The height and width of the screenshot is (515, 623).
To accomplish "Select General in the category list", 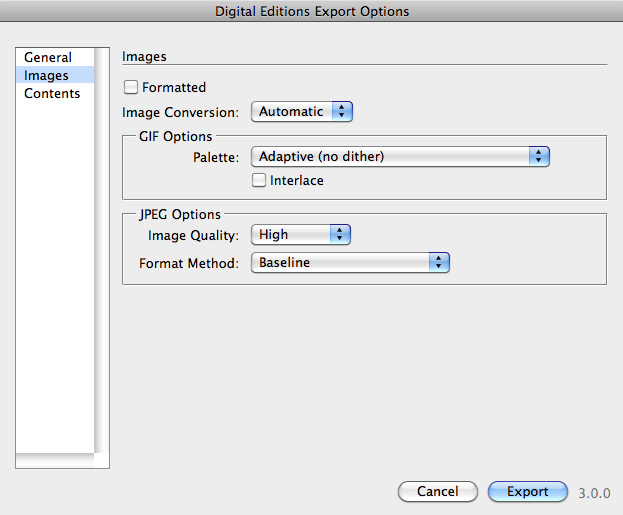I will pos(48,58).
